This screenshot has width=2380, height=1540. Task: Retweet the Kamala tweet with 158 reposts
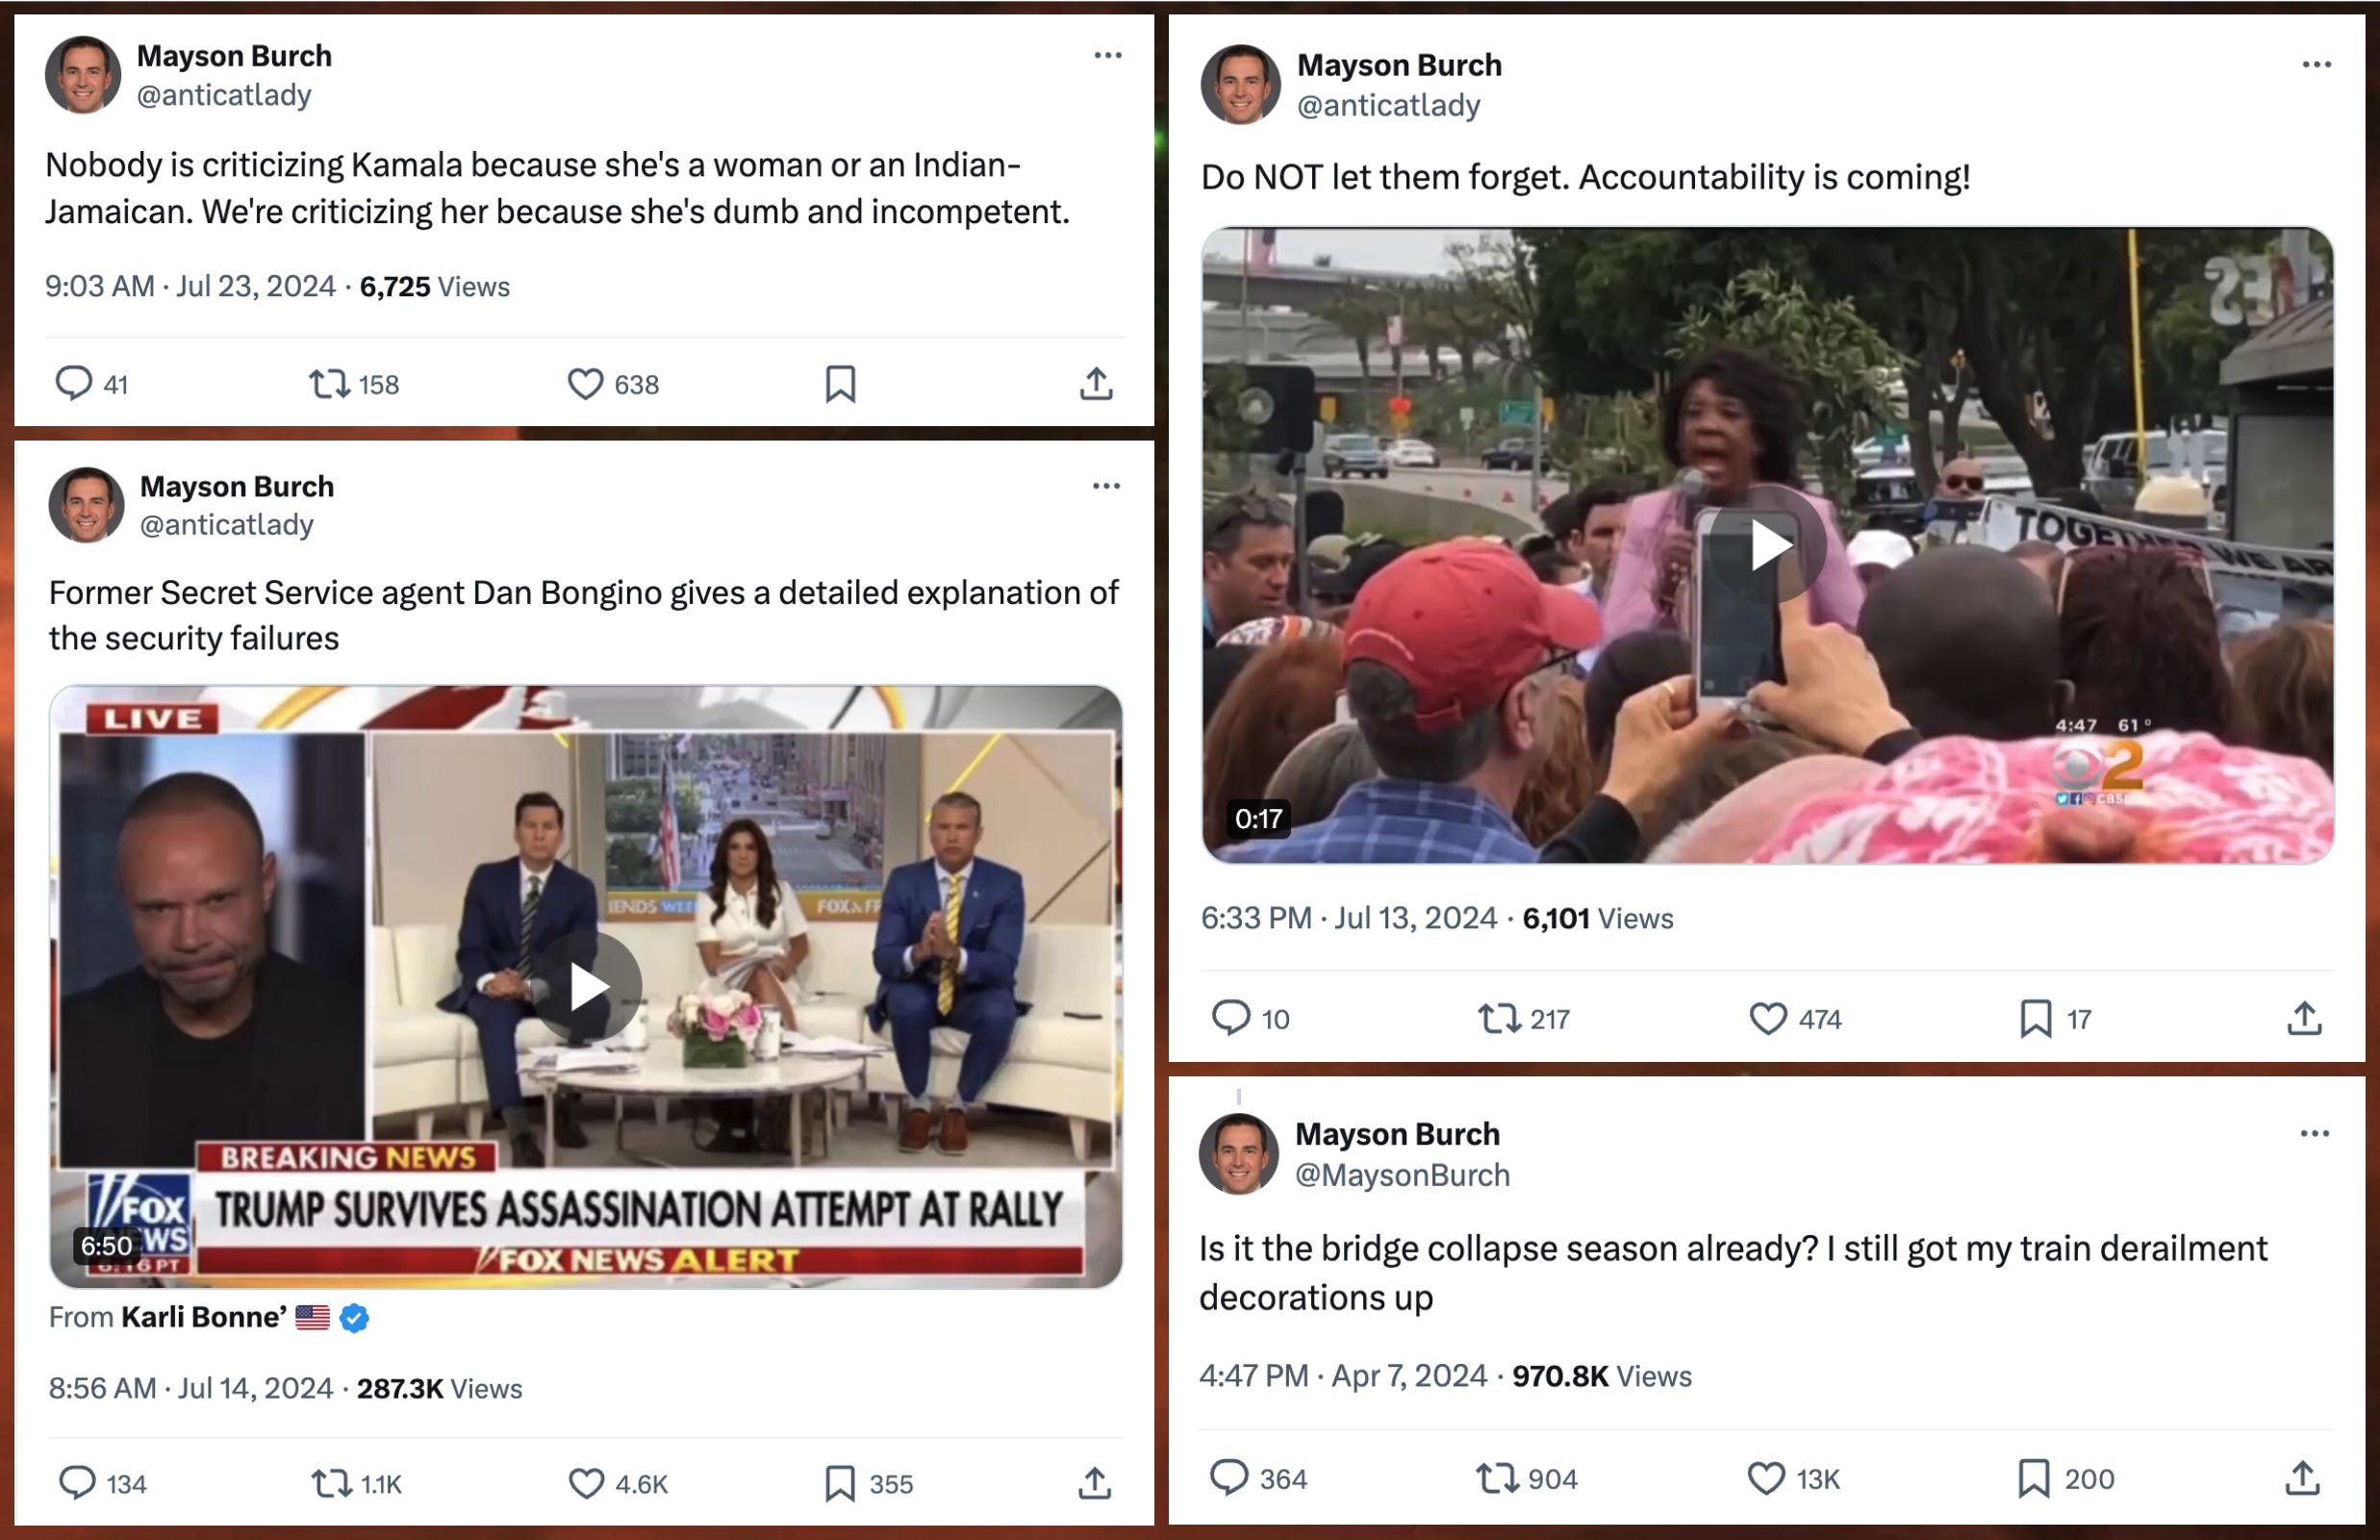329,384
